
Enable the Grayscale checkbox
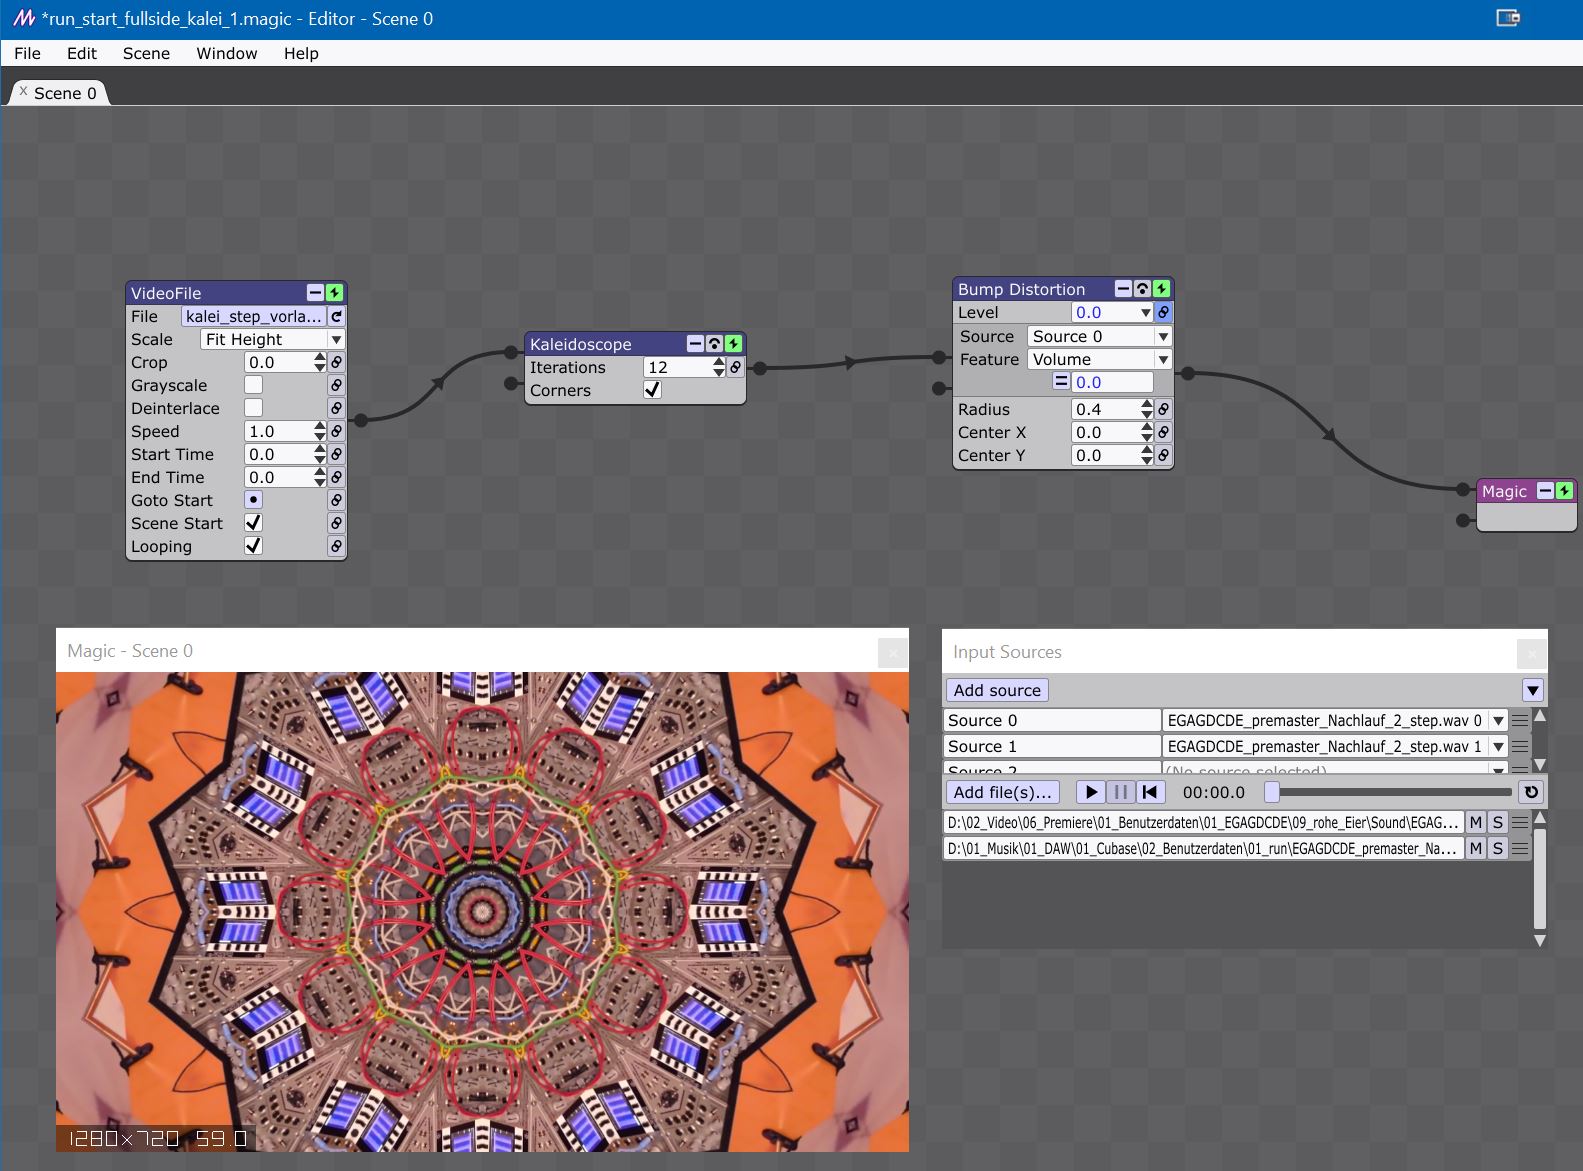(254, 385)
